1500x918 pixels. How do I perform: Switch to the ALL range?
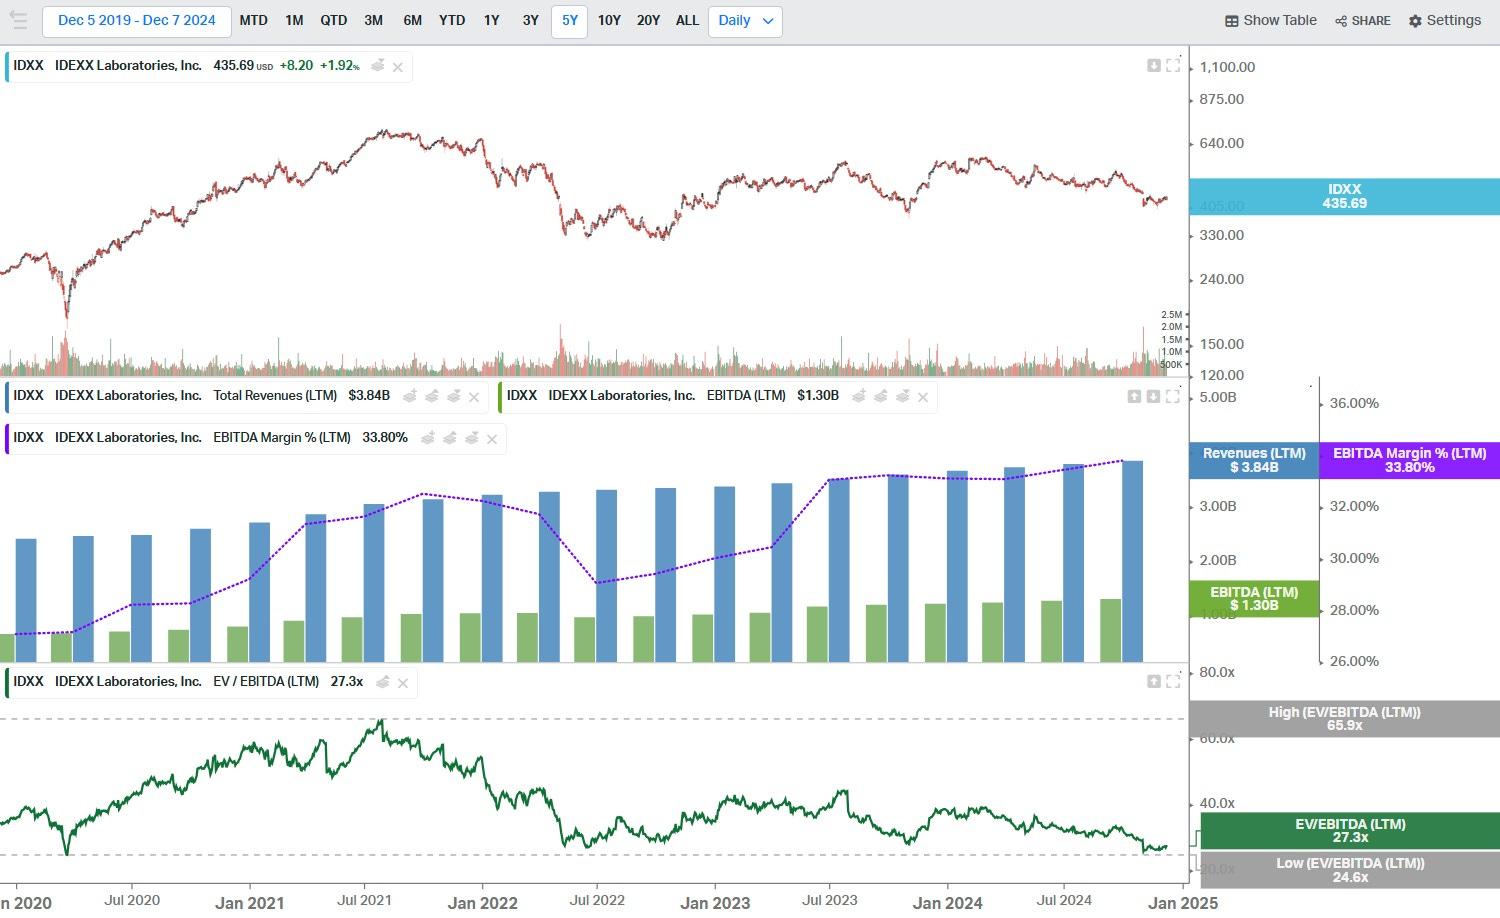pos(687,20)
